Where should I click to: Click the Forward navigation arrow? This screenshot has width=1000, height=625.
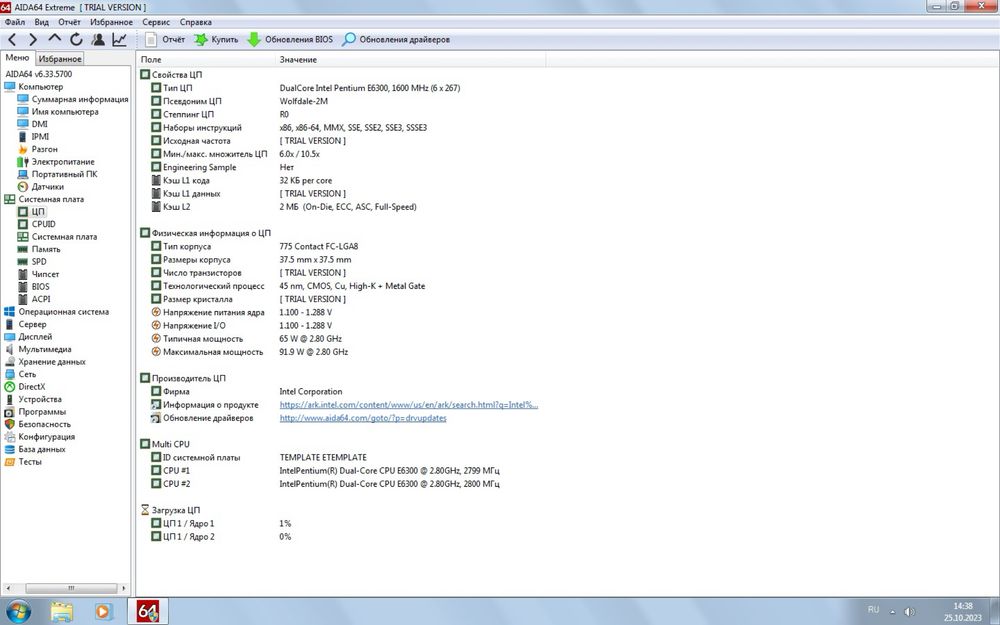tap(33, 40)
